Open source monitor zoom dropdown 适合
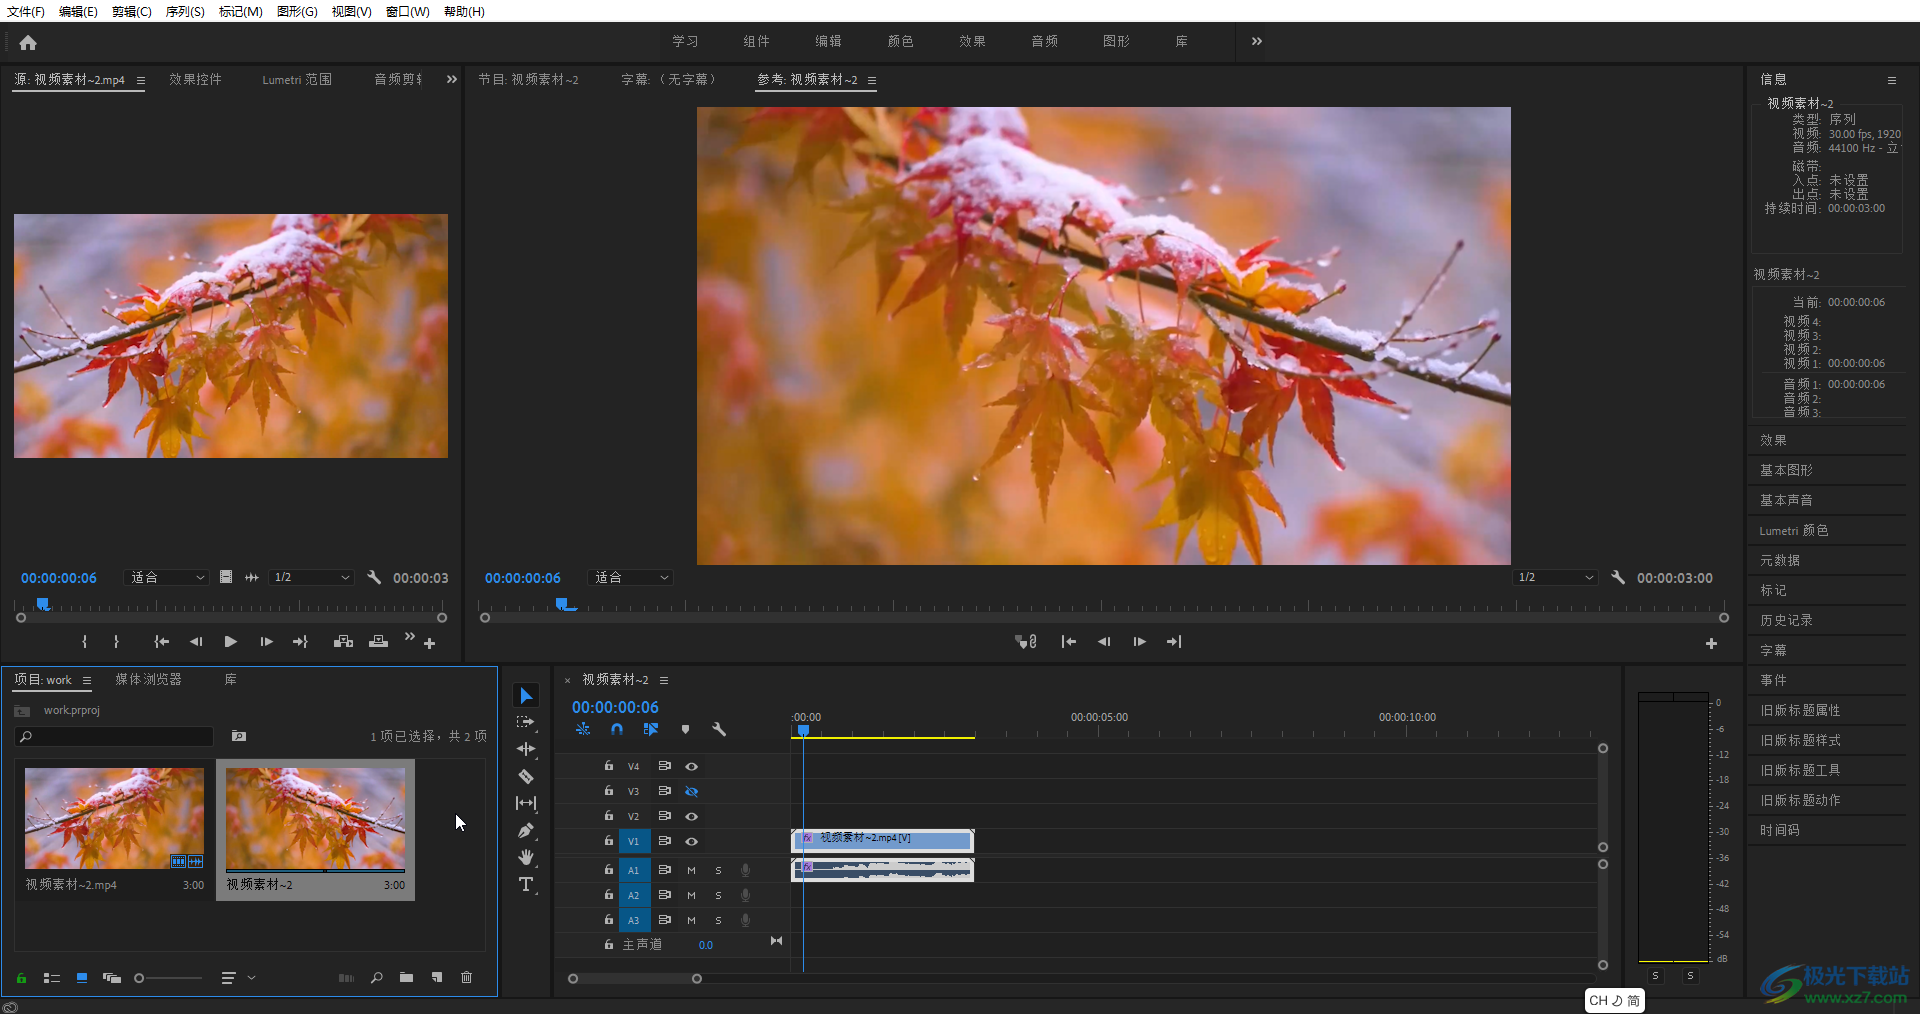Viewport: 1920px width, 1014px height. pos(167,577)
